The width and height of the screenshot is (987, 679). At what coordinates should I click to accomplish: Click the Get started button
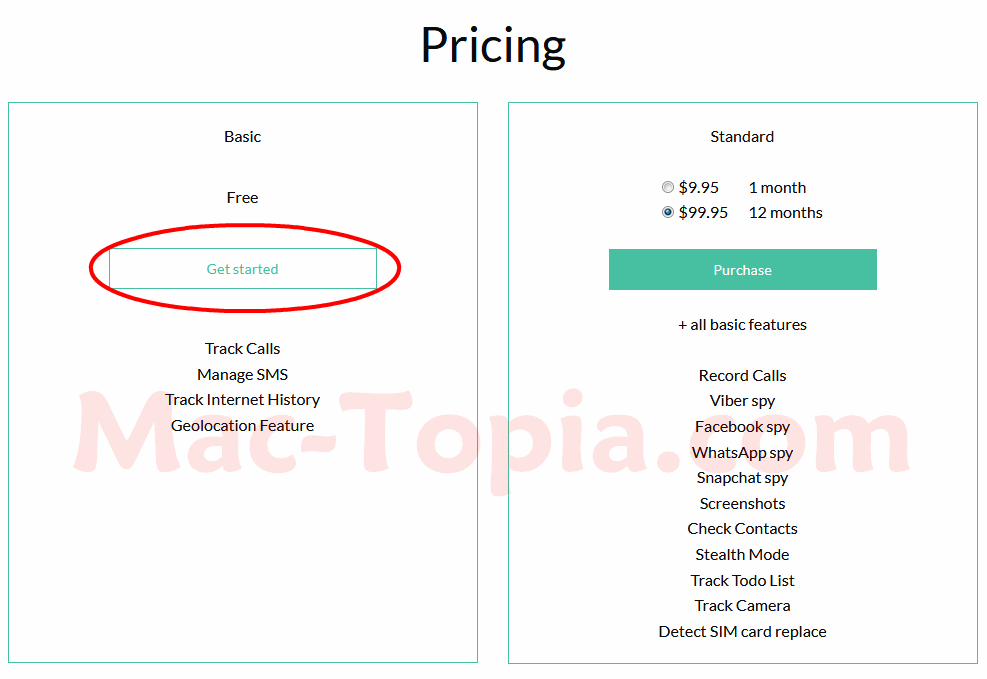click(x=242, y=269)
